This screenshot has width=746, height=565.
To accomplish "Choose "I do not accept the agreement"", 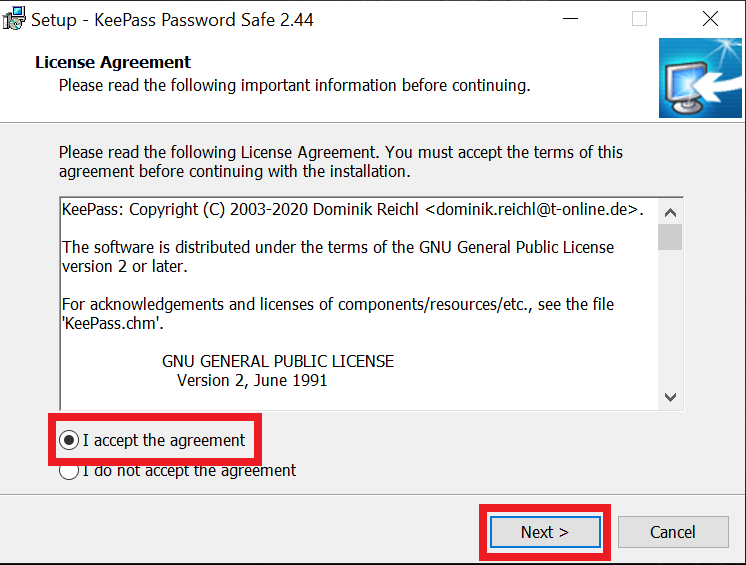I will (x=70, y=470).
